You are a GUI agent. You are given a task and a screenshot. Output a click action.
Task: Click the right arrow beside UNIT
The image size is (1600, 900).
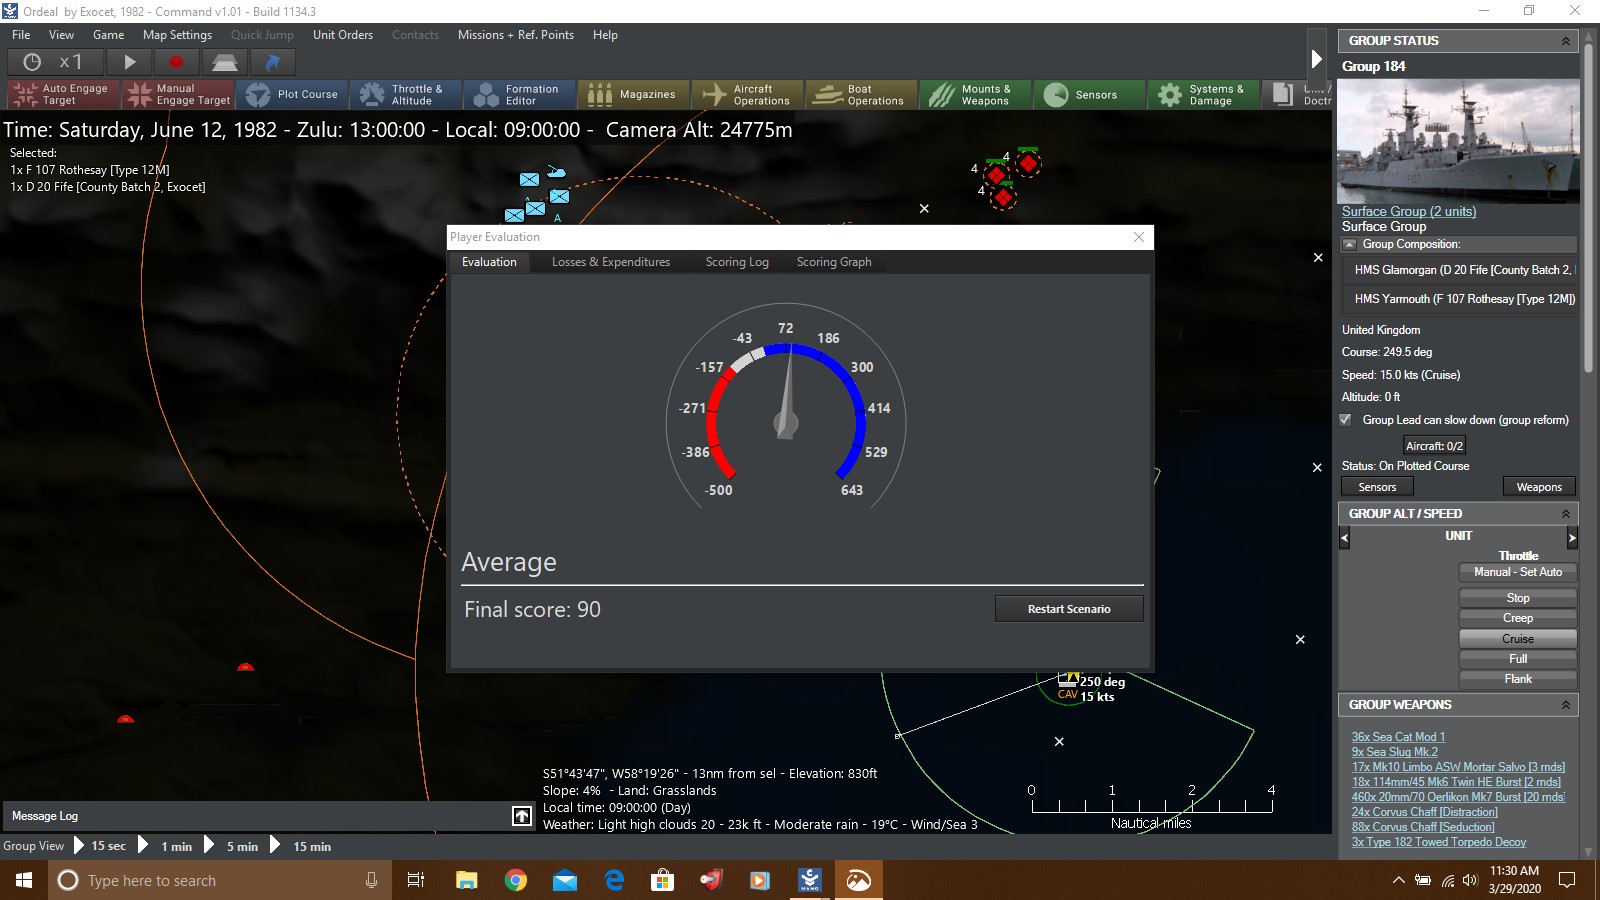tap(1572, 538)
